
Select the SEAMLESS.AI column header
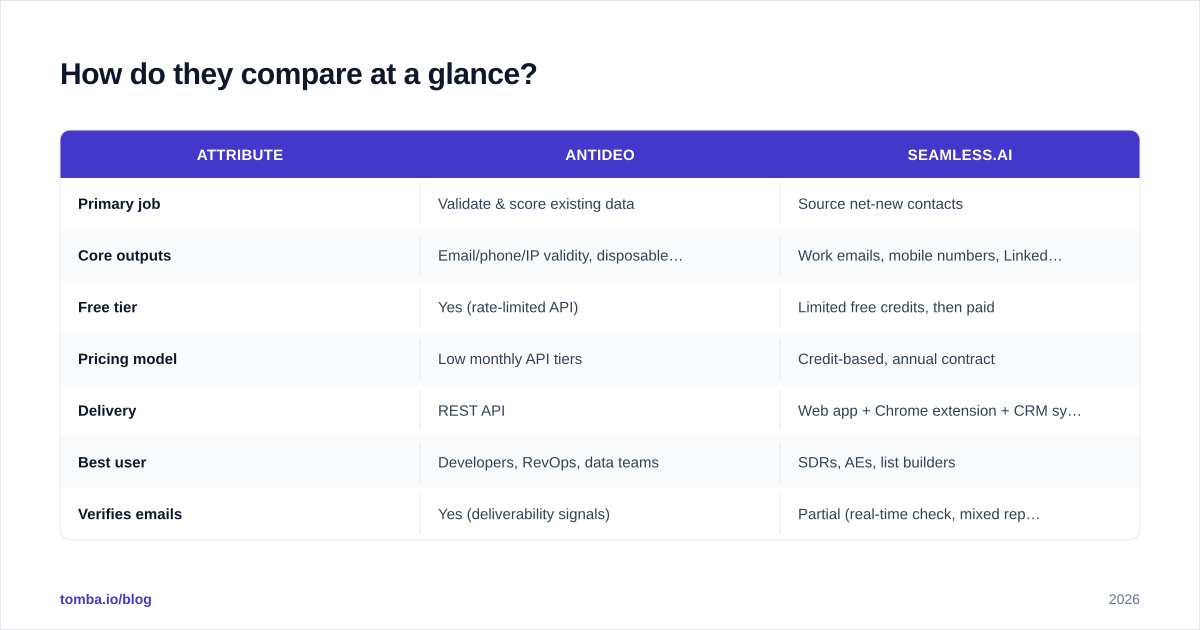(x=960, y=155)
